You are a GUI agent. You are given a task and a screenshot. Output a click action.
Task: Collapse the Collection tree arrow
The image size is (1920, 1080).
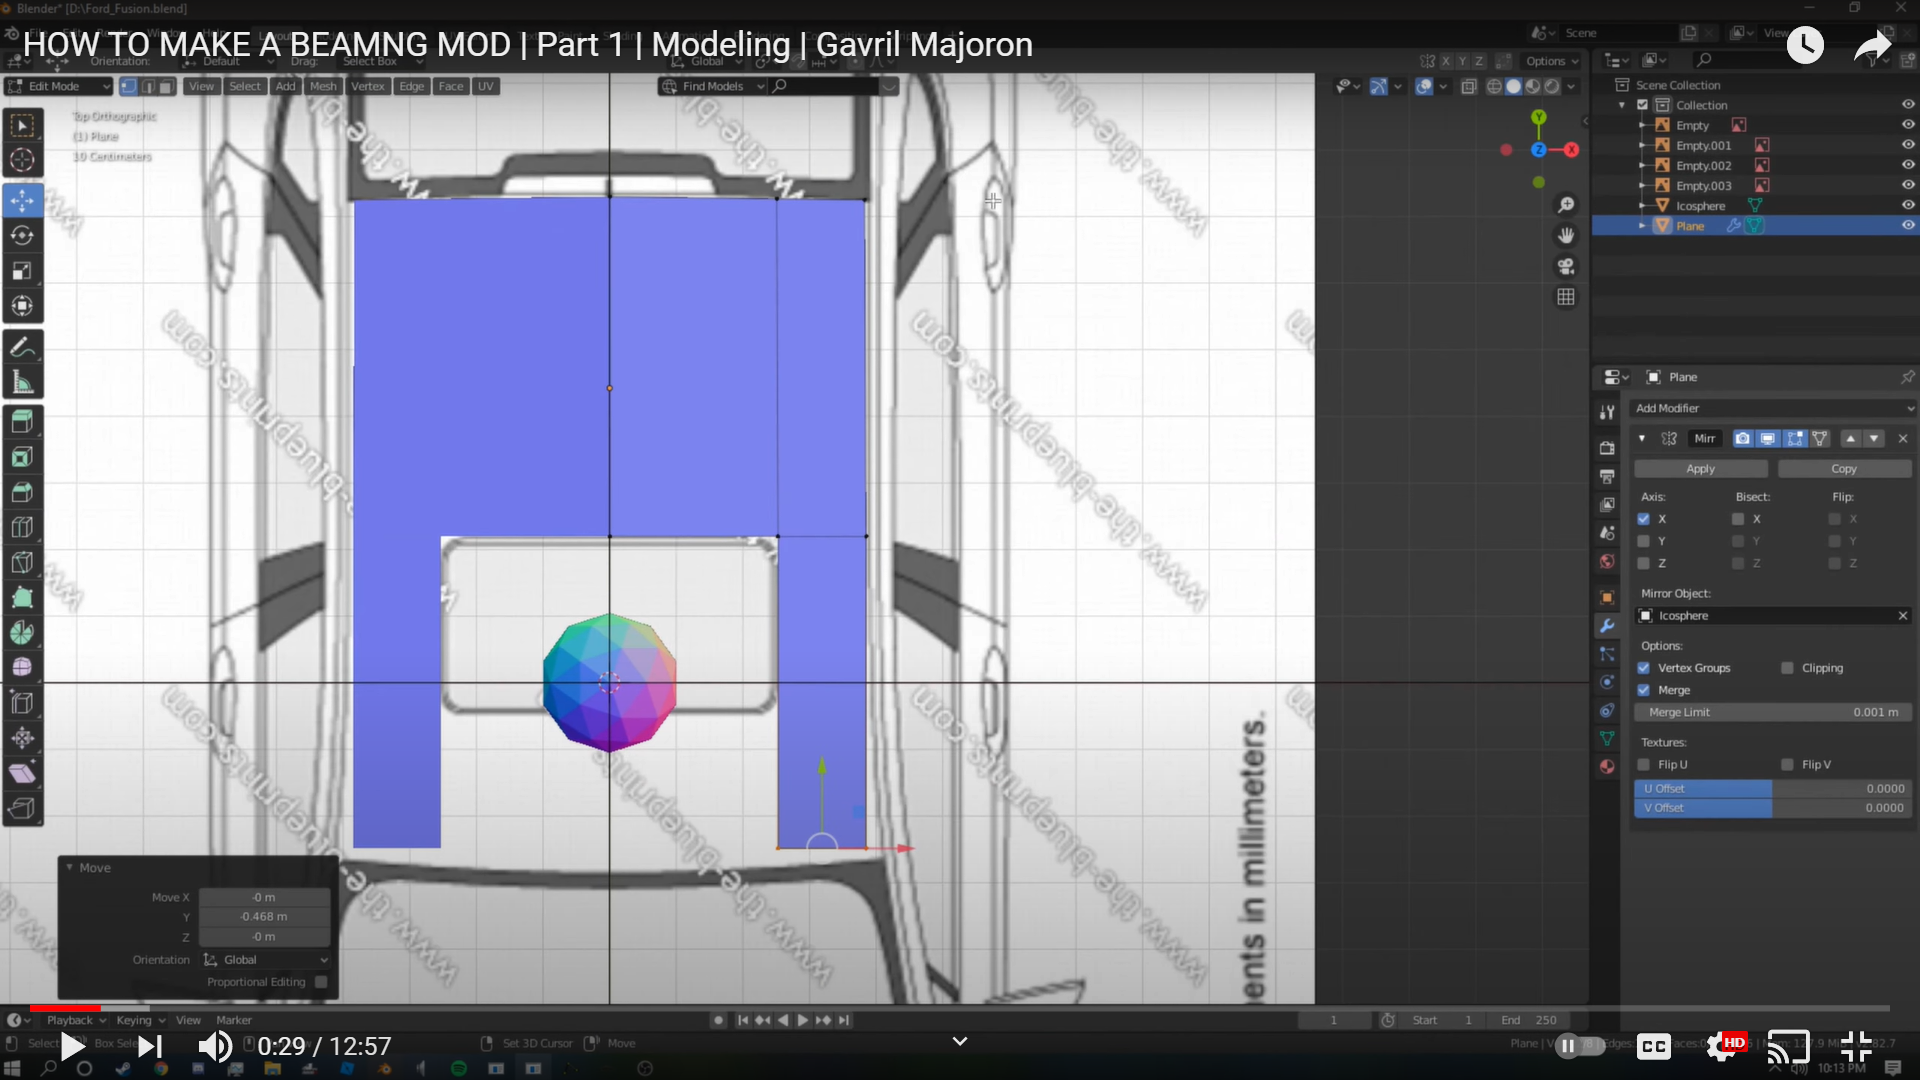pyautogui.click(x=1622, y=105)
